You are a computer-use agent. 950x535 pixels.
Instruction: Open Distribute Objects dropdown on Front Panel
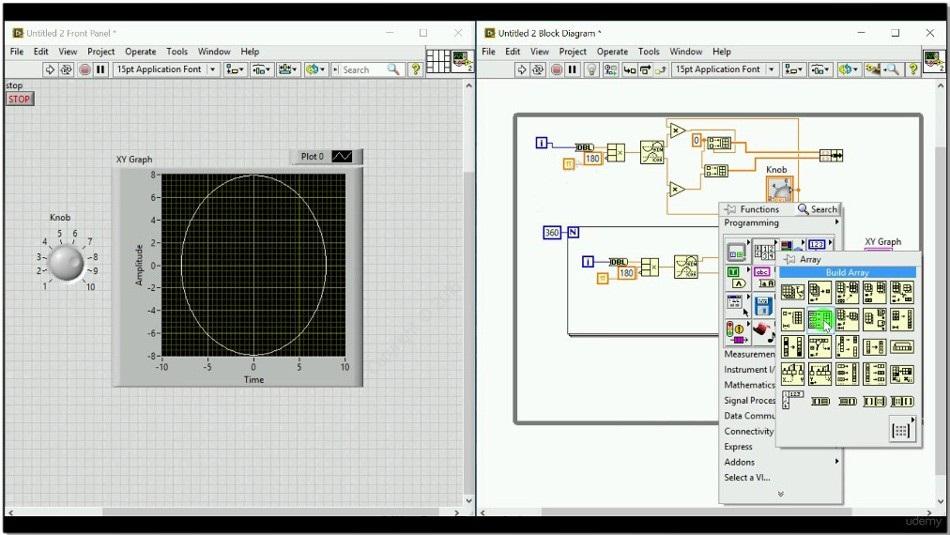tap(262, 70)
